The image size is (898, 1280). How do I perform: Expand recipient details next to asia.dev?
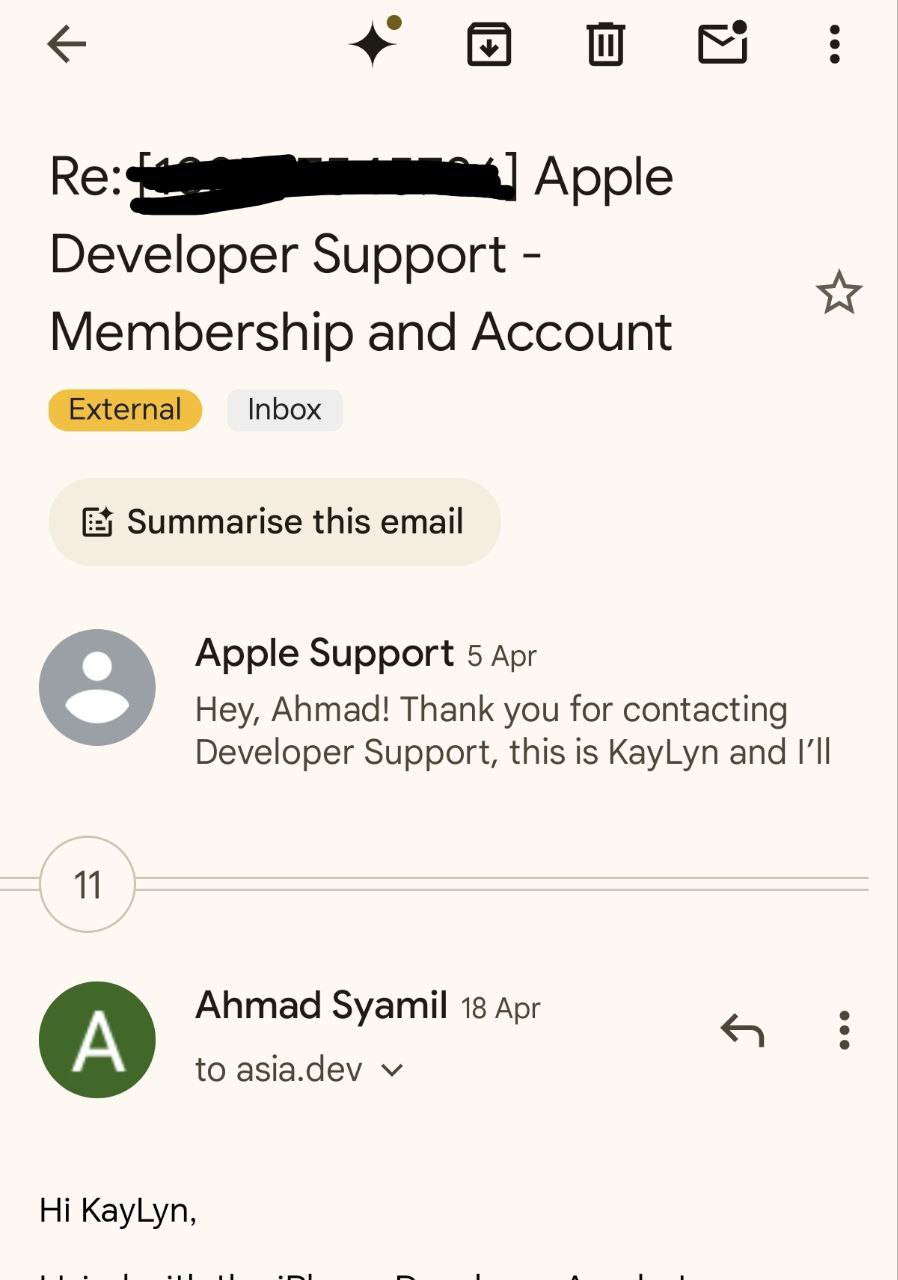tap(393, 1070)
